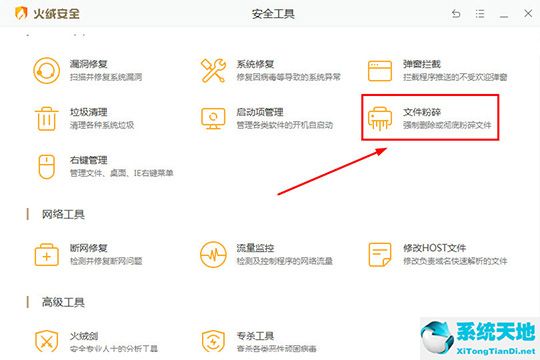Click the 火绒剑 title text
Image resolution: width=540 pixels, height=360 pixels.
tap(84, 336)
